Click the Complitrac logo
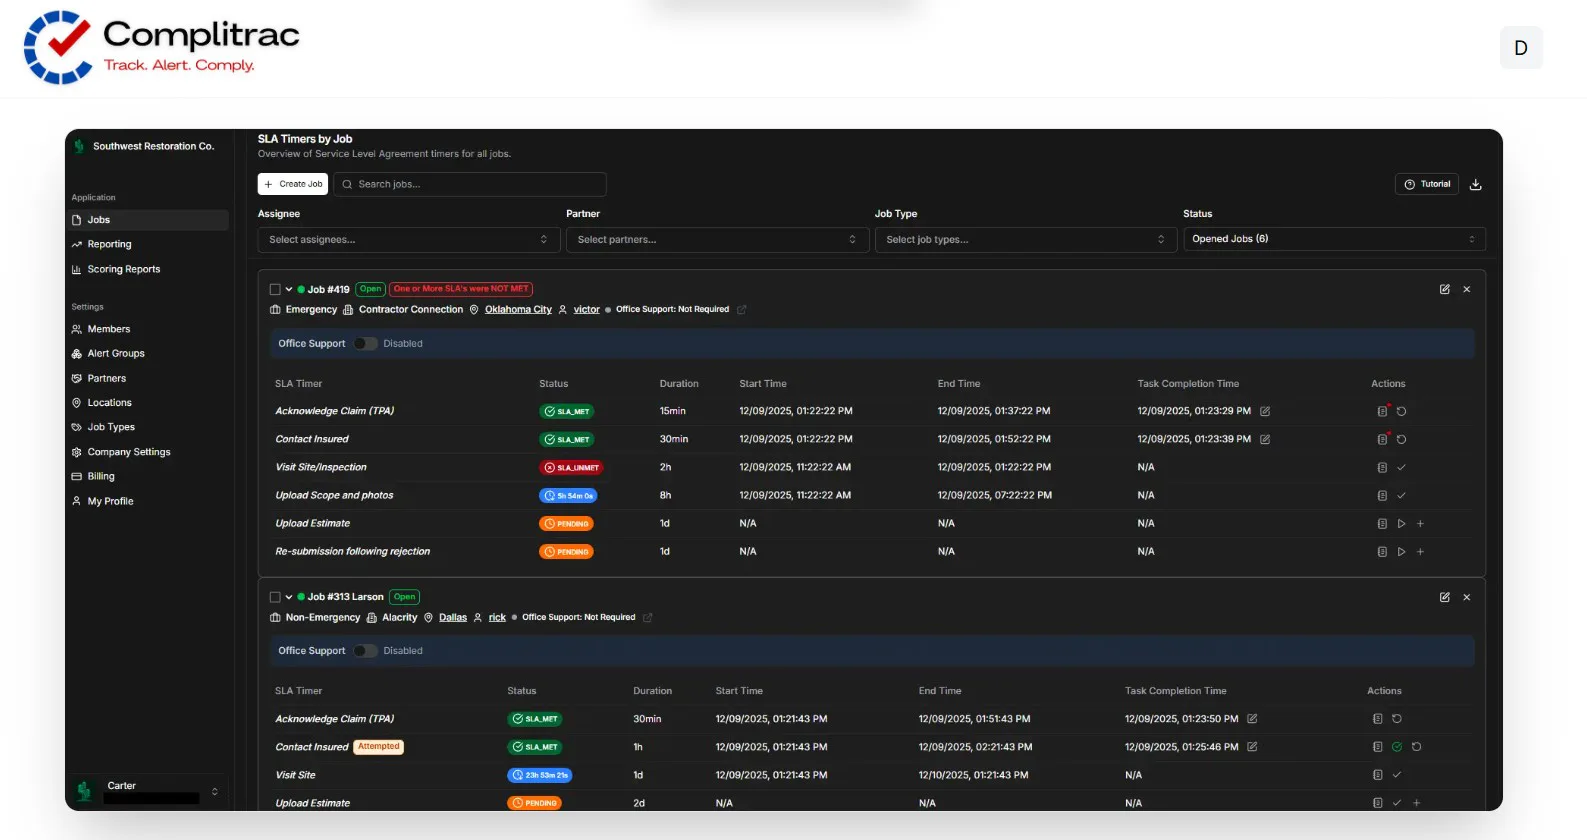Viewport: 1587px width, 840px height. 160,47
